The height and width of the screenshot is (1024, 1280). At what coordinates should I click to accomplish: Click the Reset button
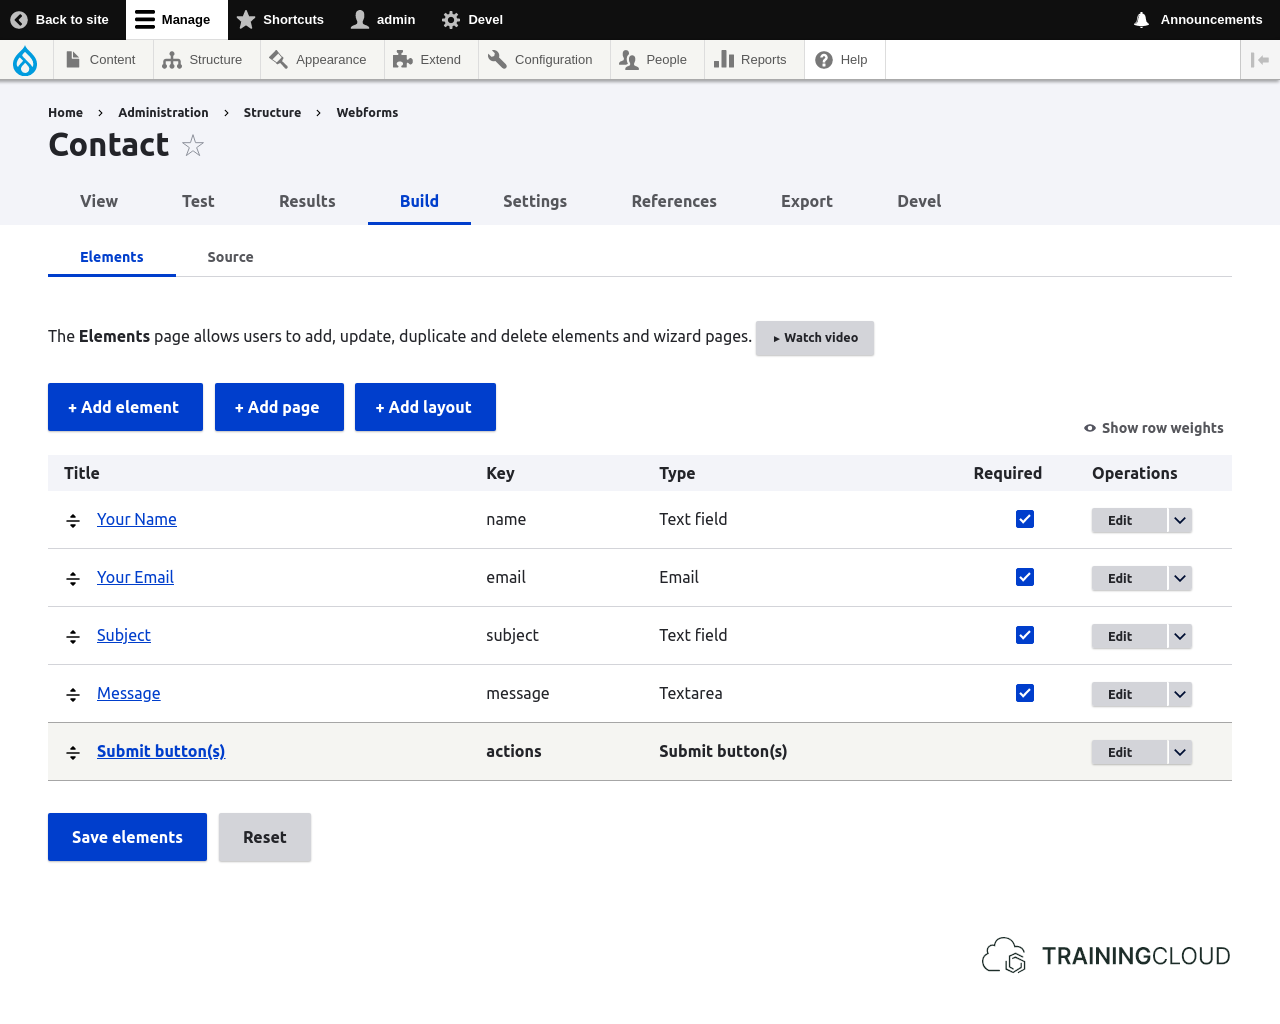(265, 837)
